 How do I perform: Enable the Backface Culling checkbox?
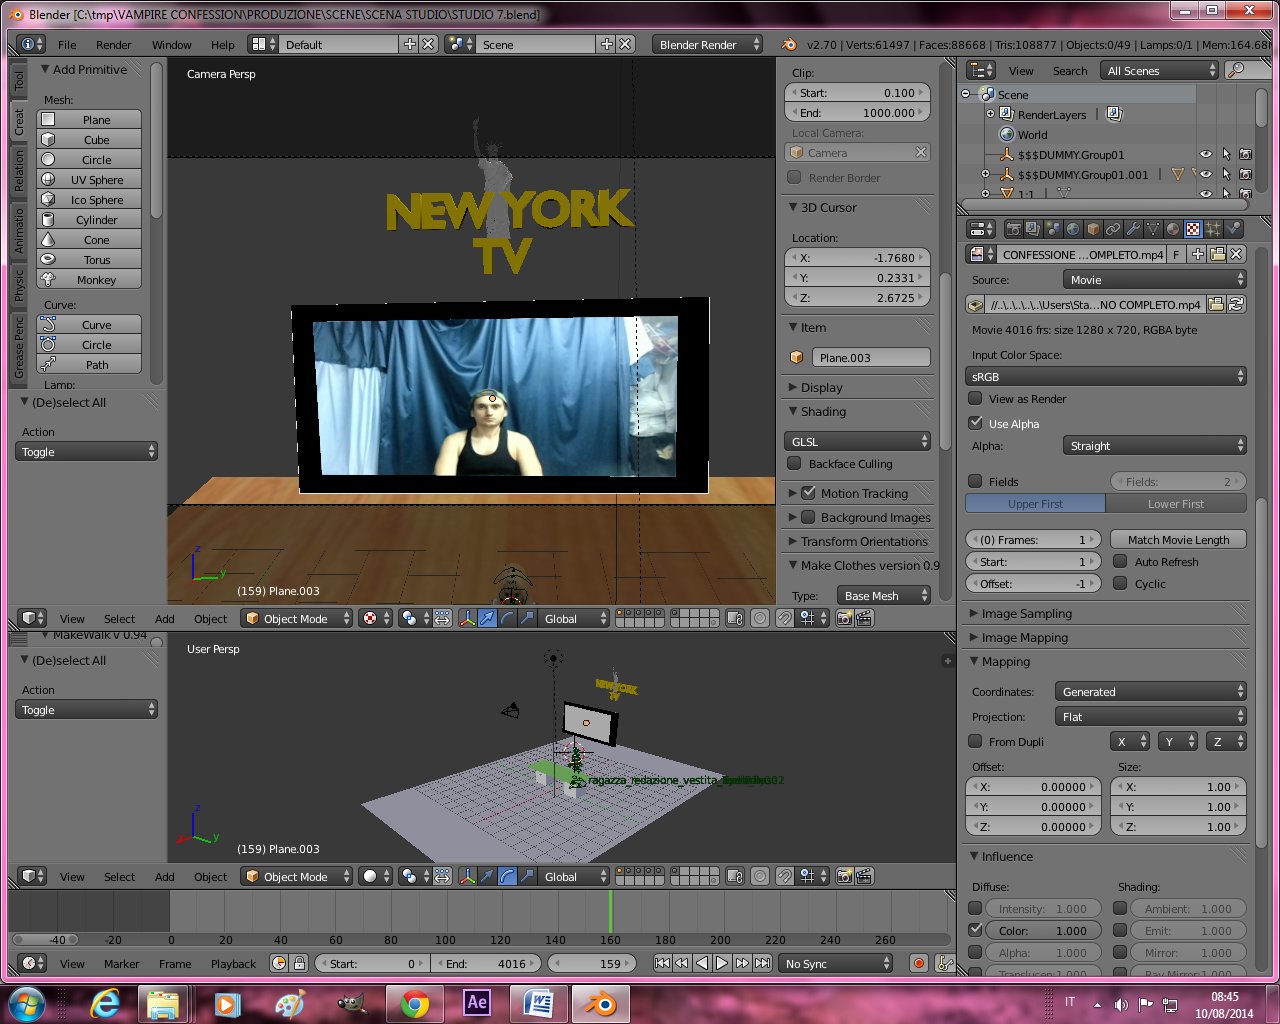click(795, 463)
